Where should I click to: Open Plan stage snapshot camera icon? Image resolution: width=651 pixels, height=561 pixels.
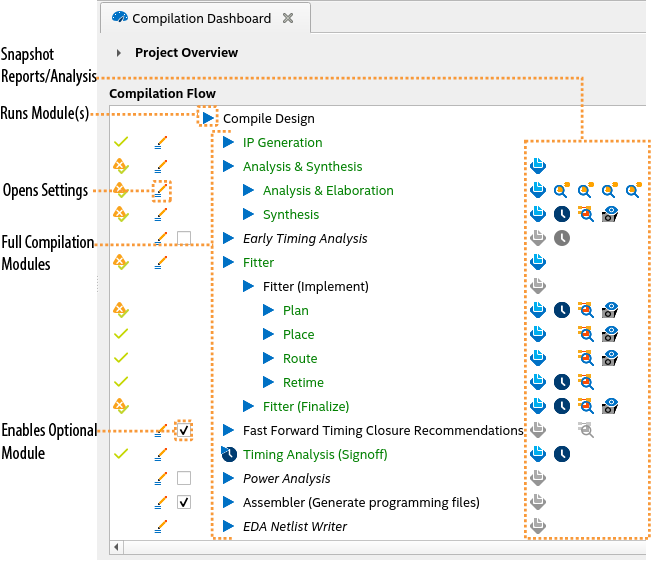click(609, 310)
